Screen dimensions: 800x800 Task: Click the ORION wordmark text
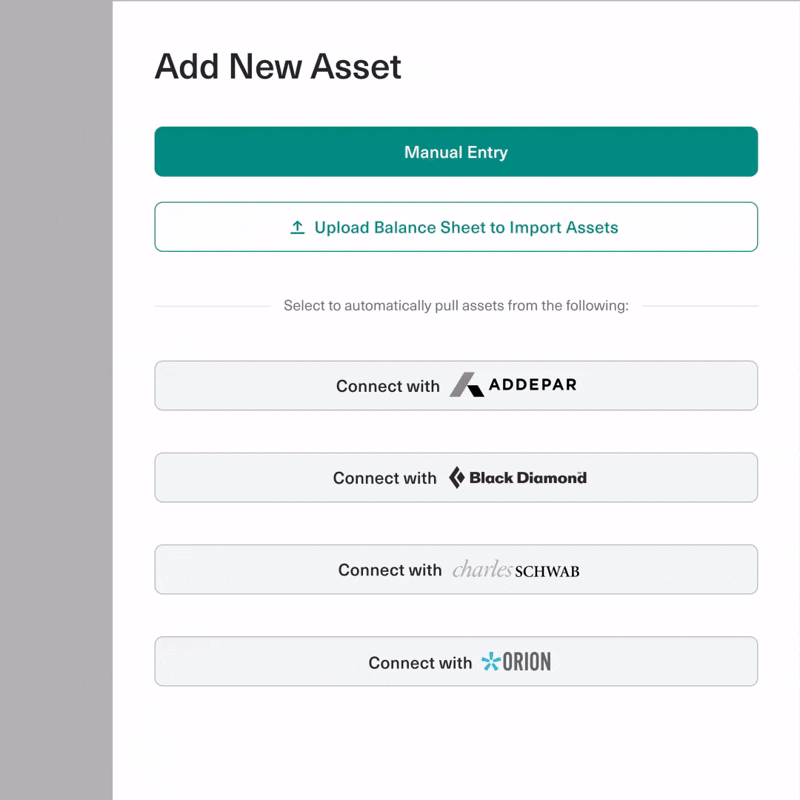527,662
